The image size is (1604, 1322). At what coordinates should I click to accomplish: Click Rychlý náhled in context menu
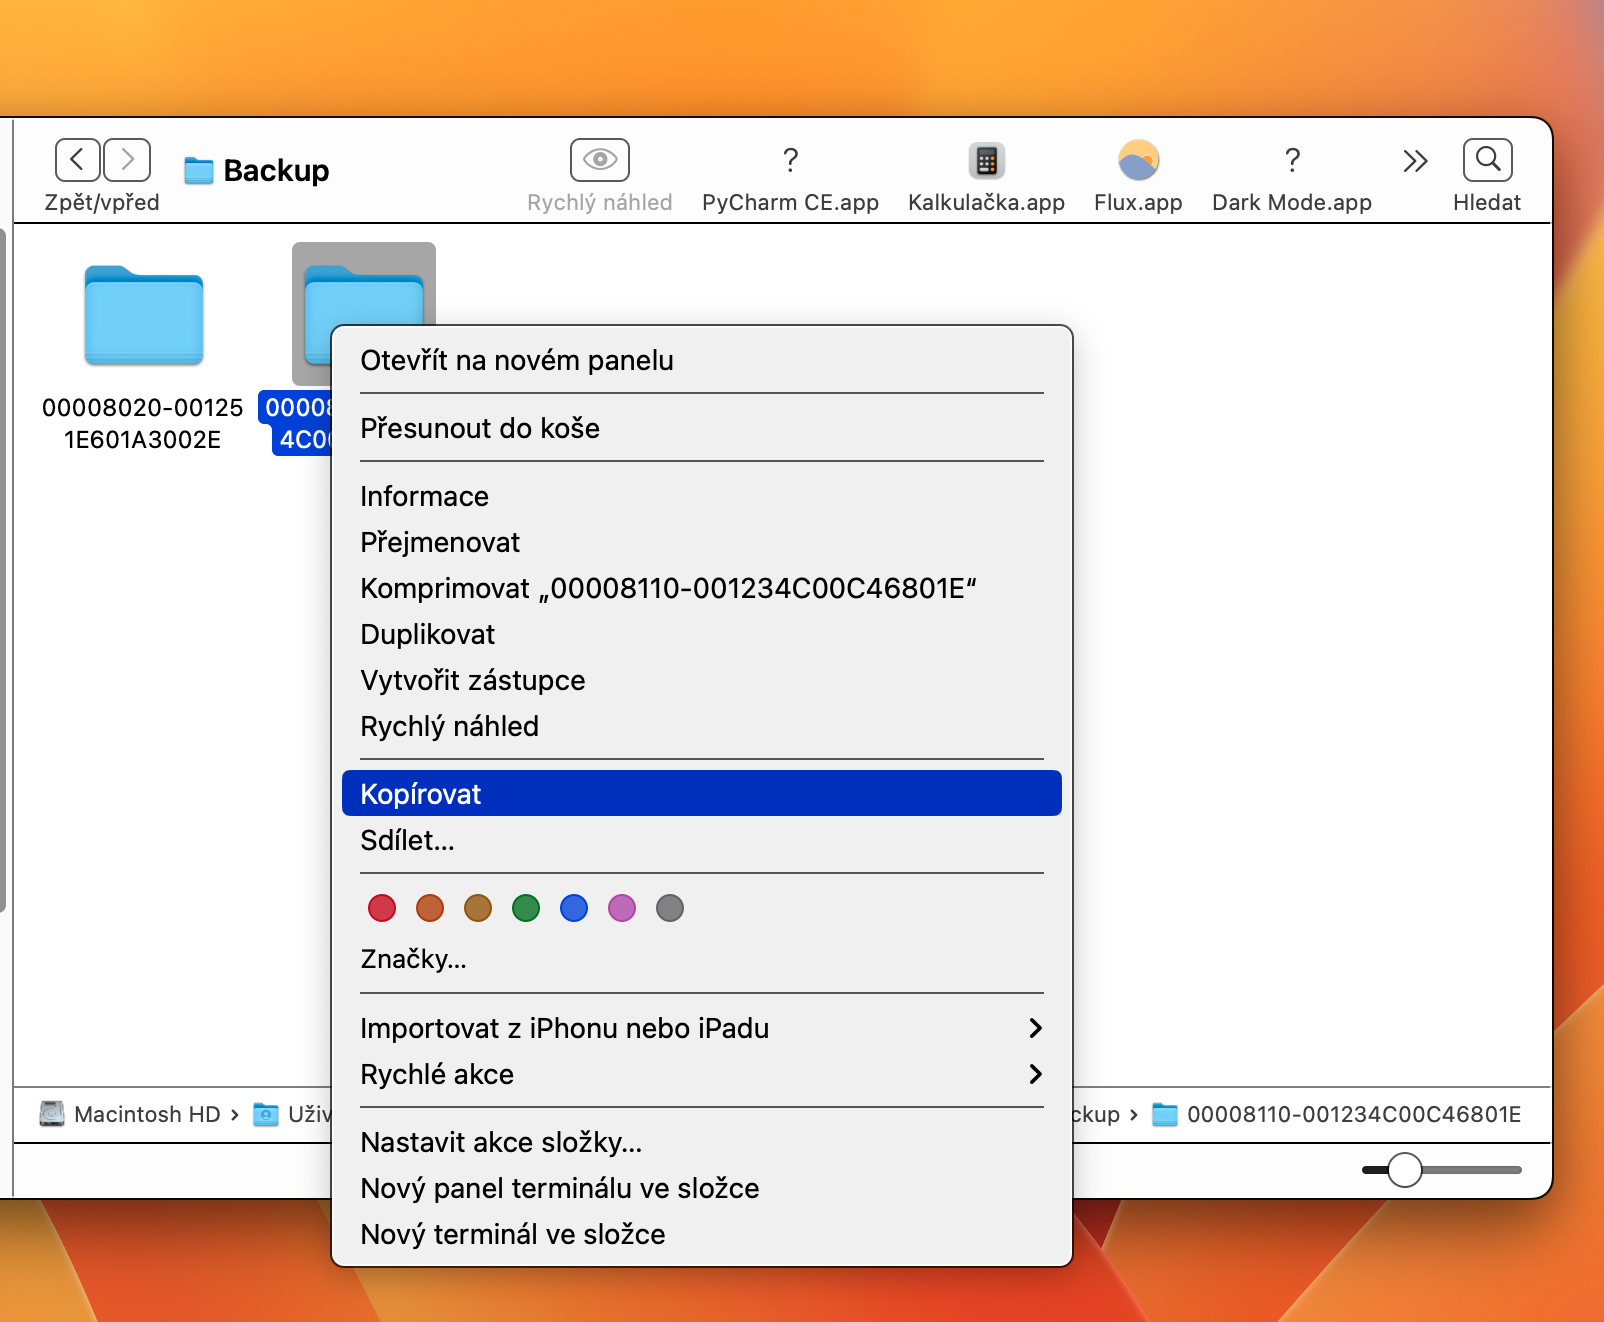click(x=702, y=726)
